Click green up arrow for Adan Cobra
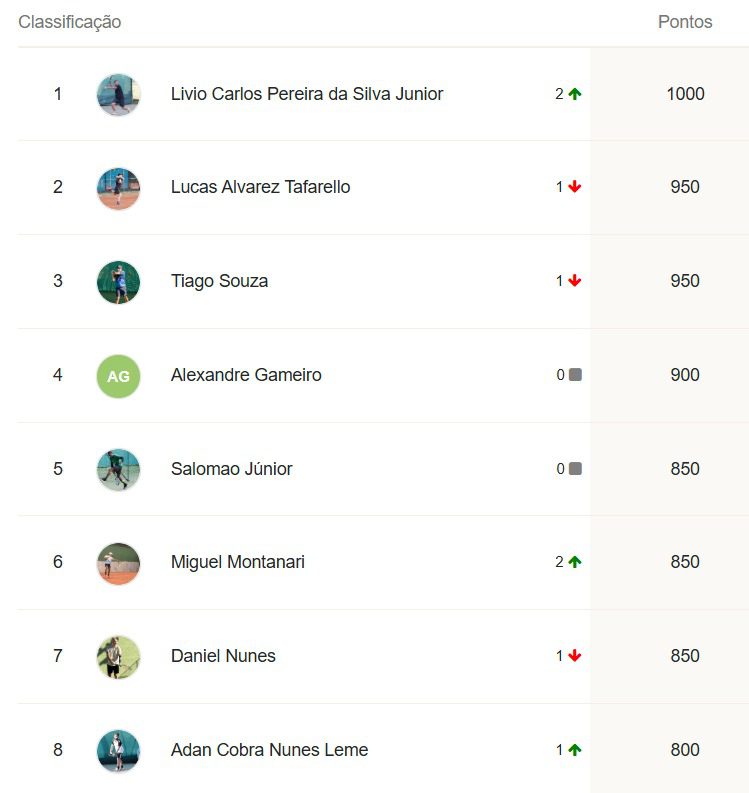749x793 pixels. (x=575, y=750)
